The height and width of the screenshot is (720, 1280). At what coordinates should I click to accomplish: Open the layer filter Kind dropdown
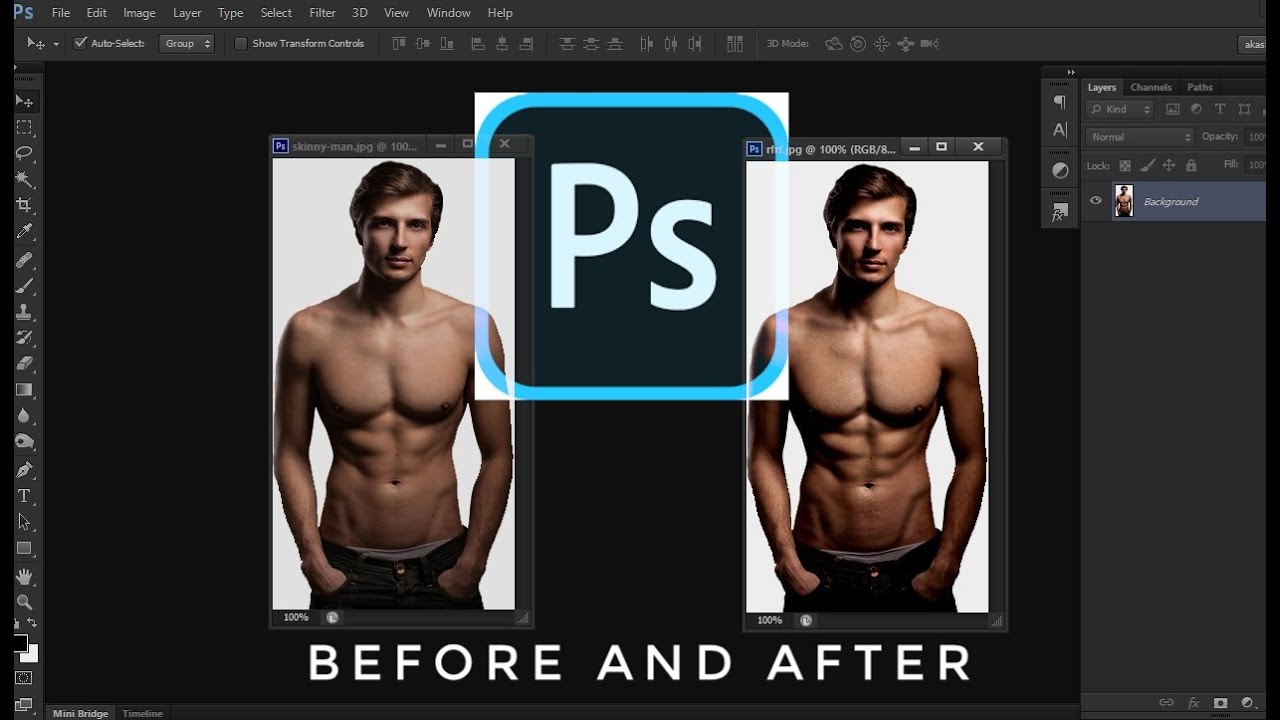tap(1120, 109)
